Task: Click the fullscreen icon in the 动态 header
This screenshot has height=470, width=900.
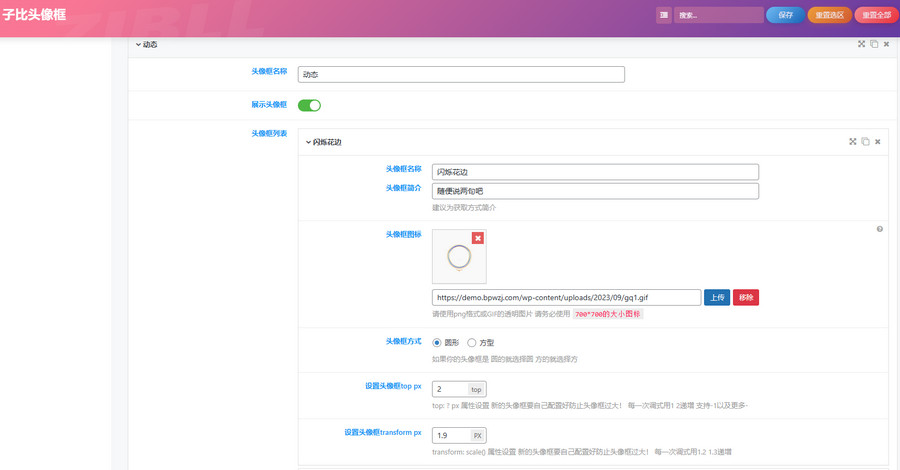Action: point(861,44)
